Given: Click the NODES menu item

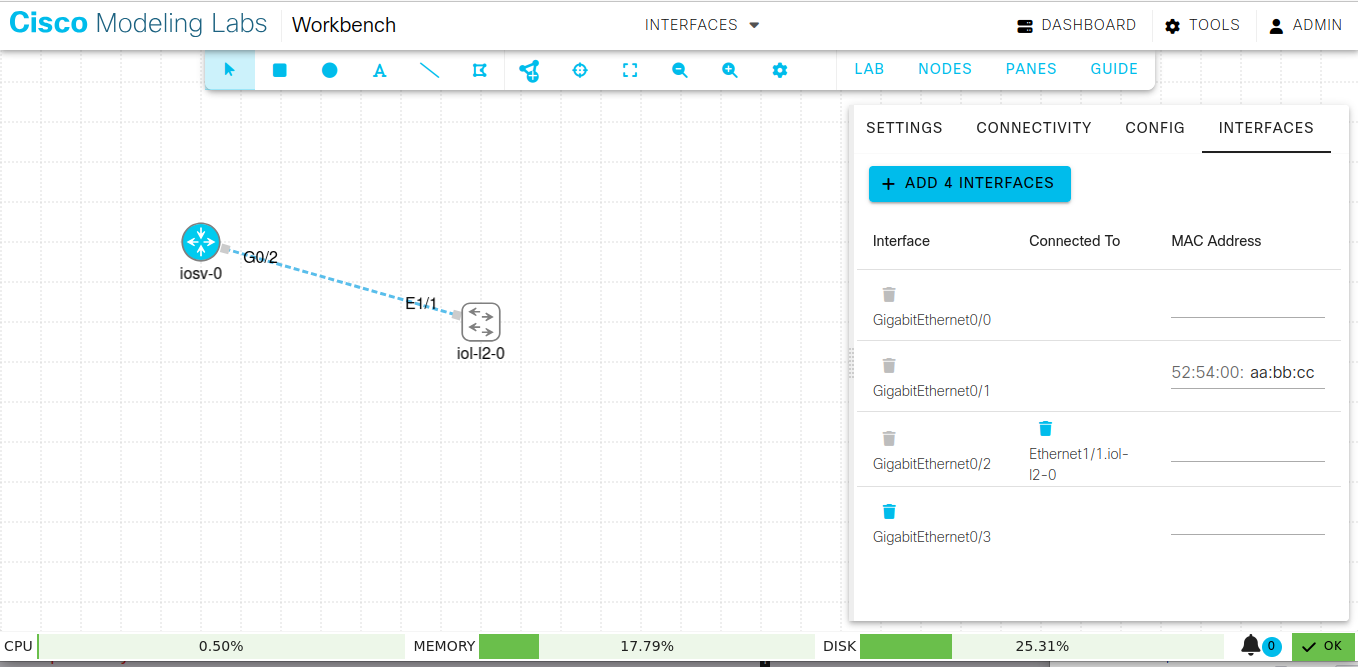Looking at the screenshot, I should [944, 68].
